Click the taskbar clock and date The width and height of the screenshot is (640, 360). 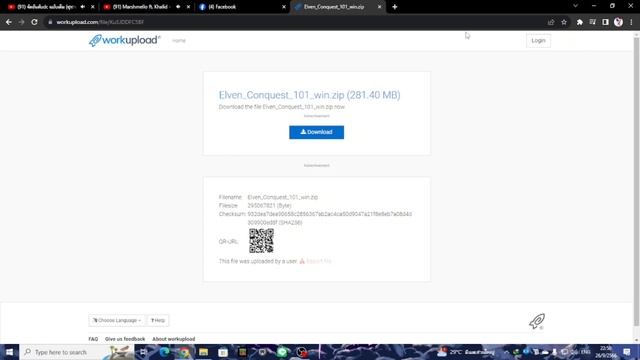click(606, 352)
